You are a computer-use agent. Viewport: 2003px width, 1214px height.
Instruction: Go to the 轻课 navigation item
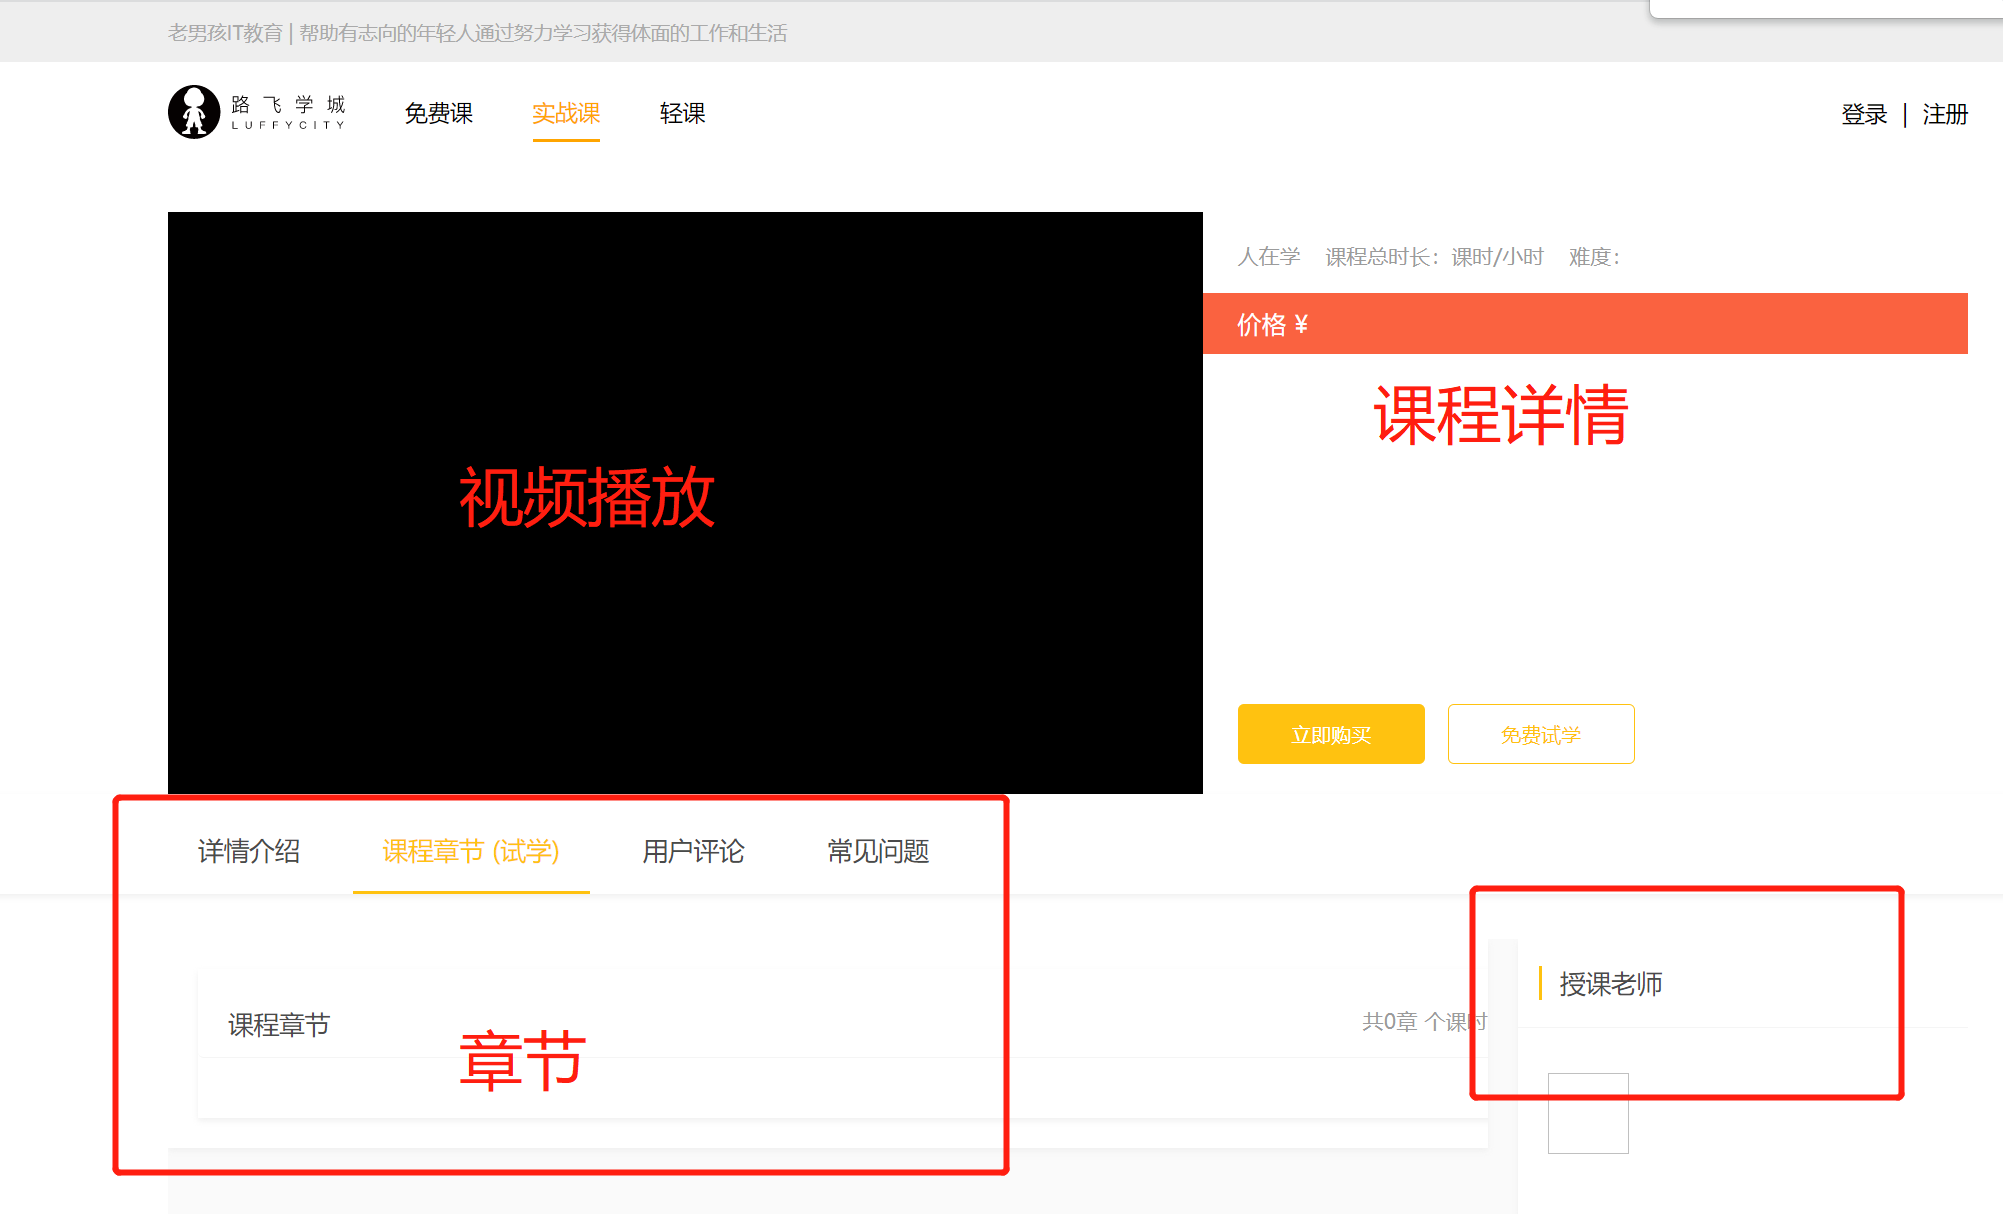[683, 114]
